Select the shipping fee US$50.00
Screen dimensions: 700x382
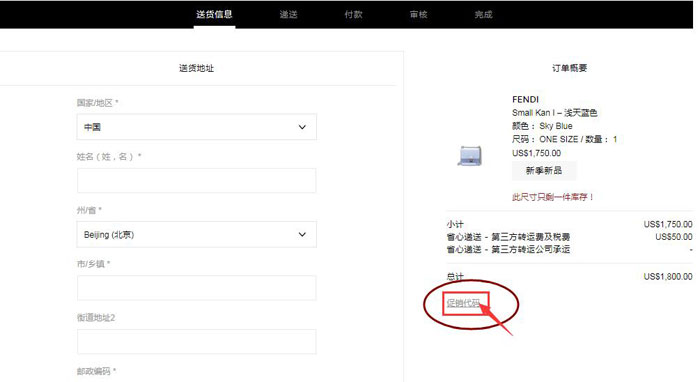click(x=674, y=237)
